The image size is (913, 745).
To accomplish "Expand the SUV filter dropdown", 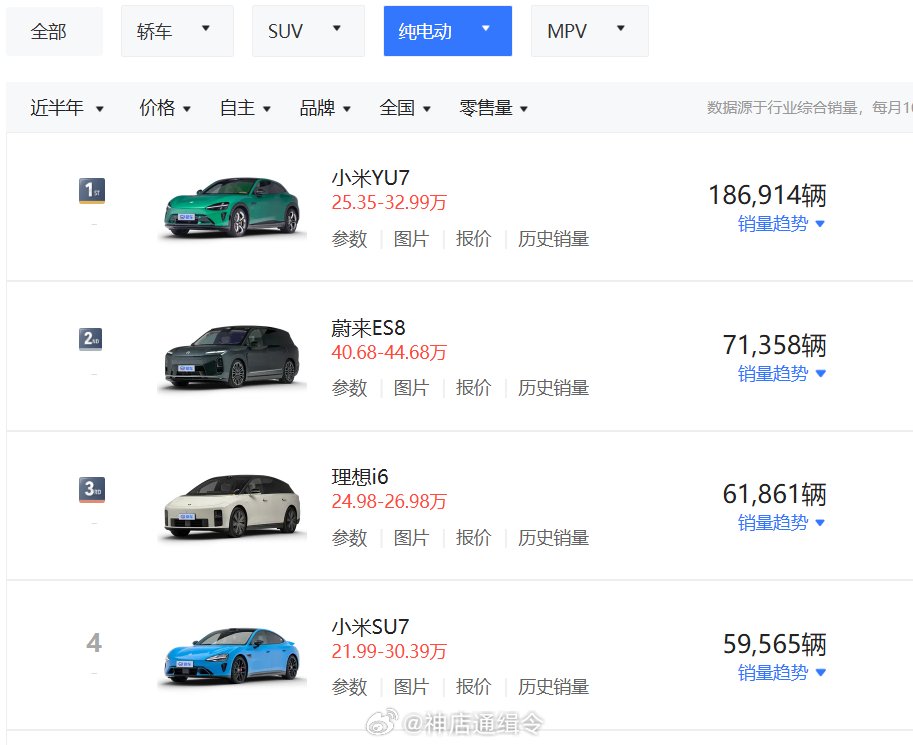I will 307,31.
